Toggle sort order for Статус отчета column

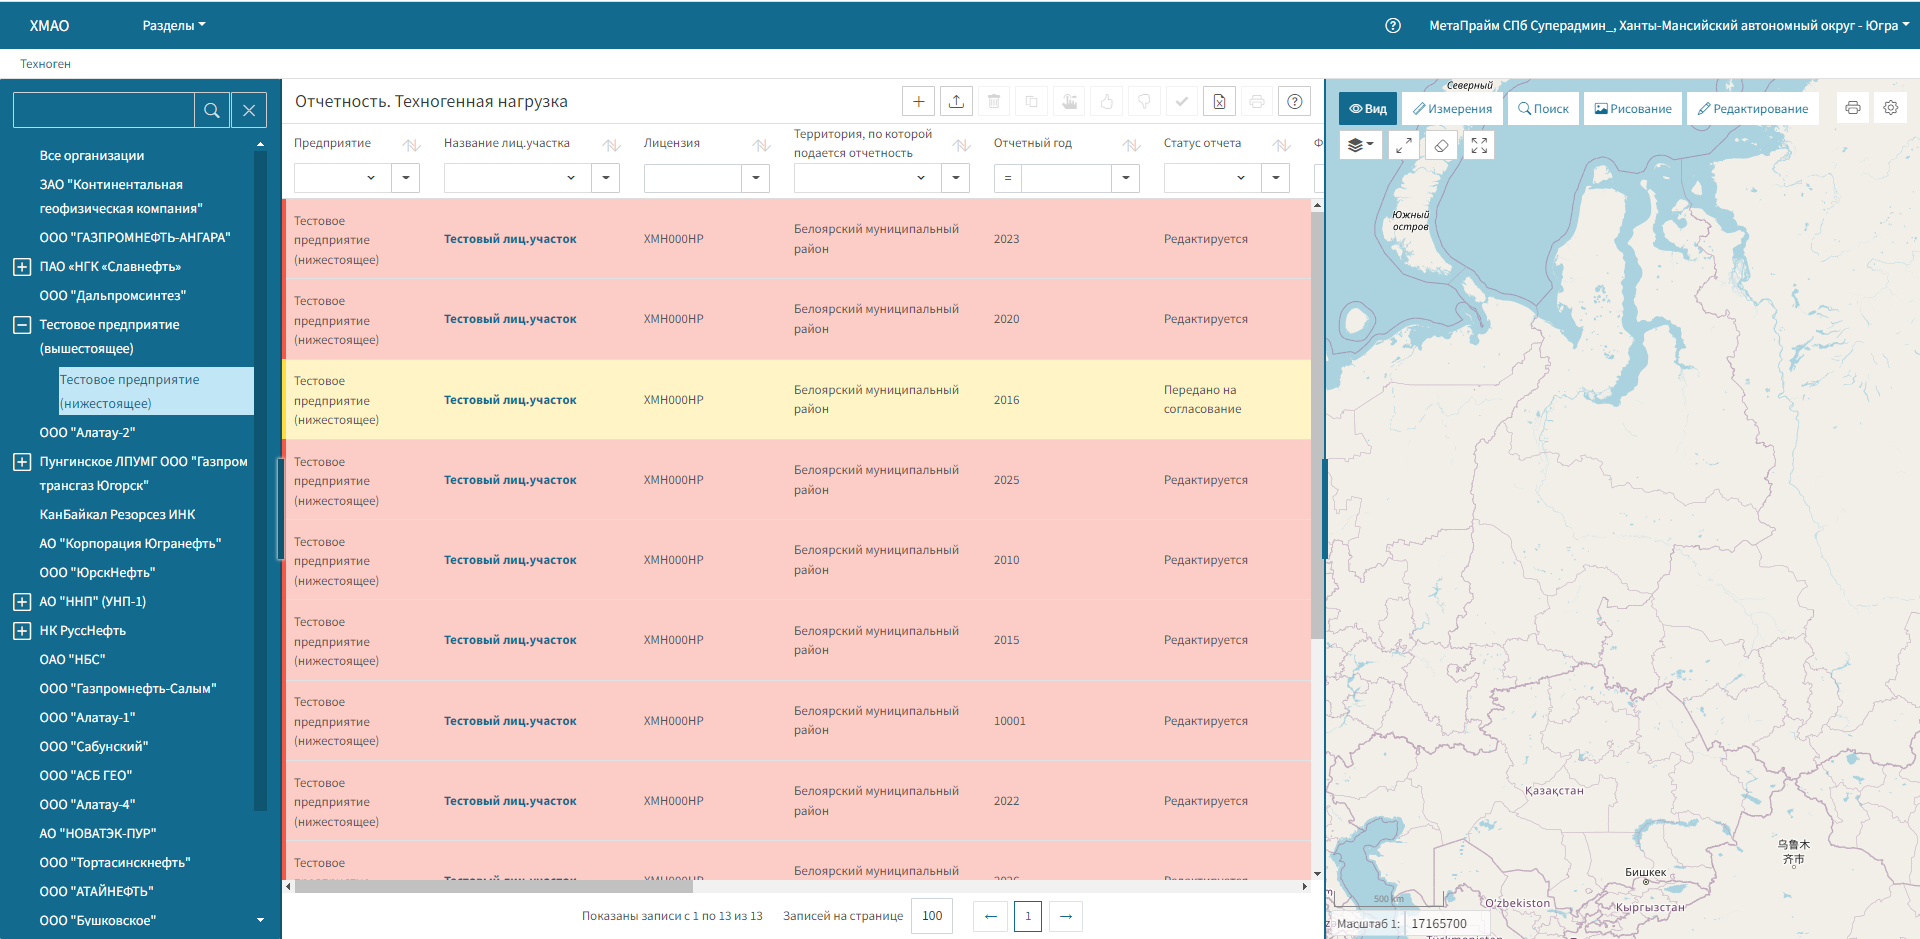(1281, 145)
